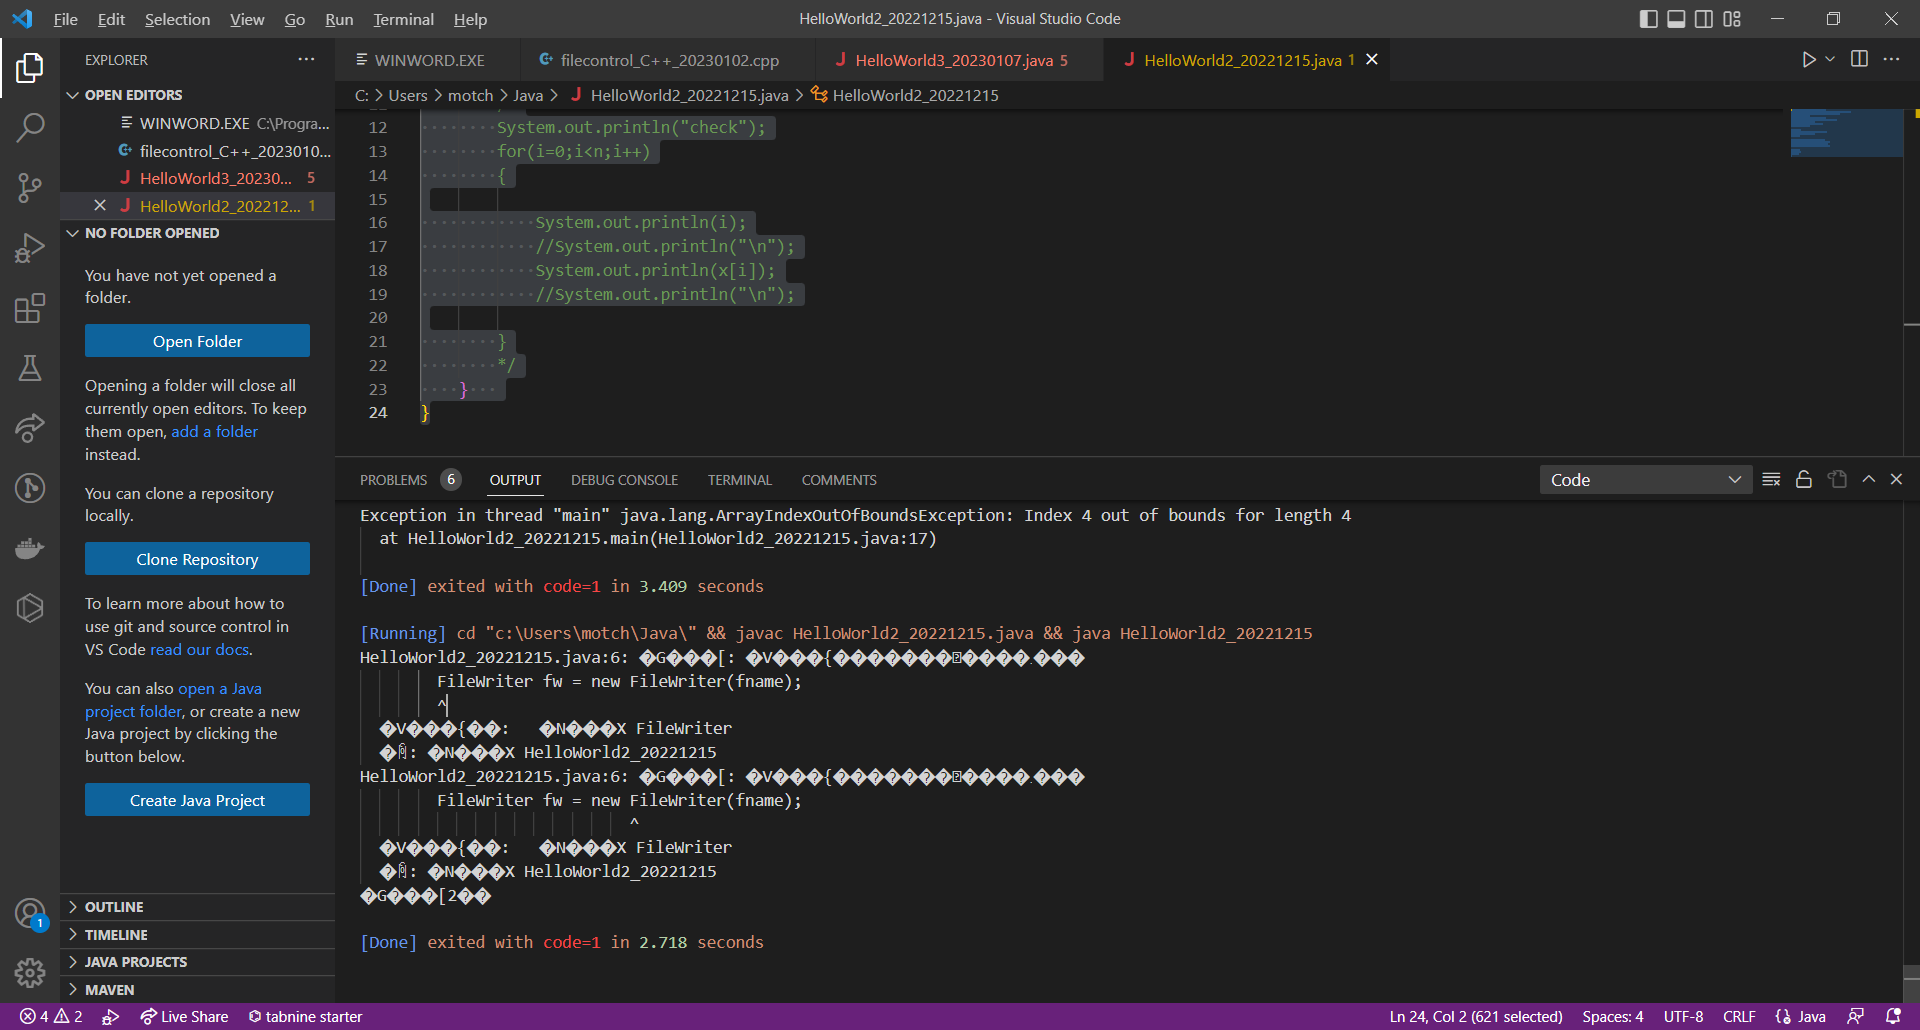Open the Source Control view

(30, 188)
